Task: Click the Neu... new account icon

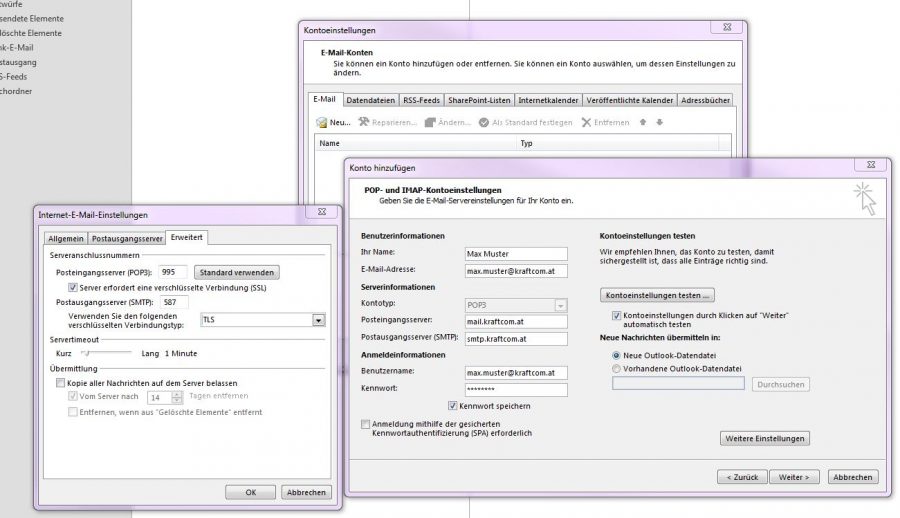Action: pyautogui.click(x=322, y=123)
